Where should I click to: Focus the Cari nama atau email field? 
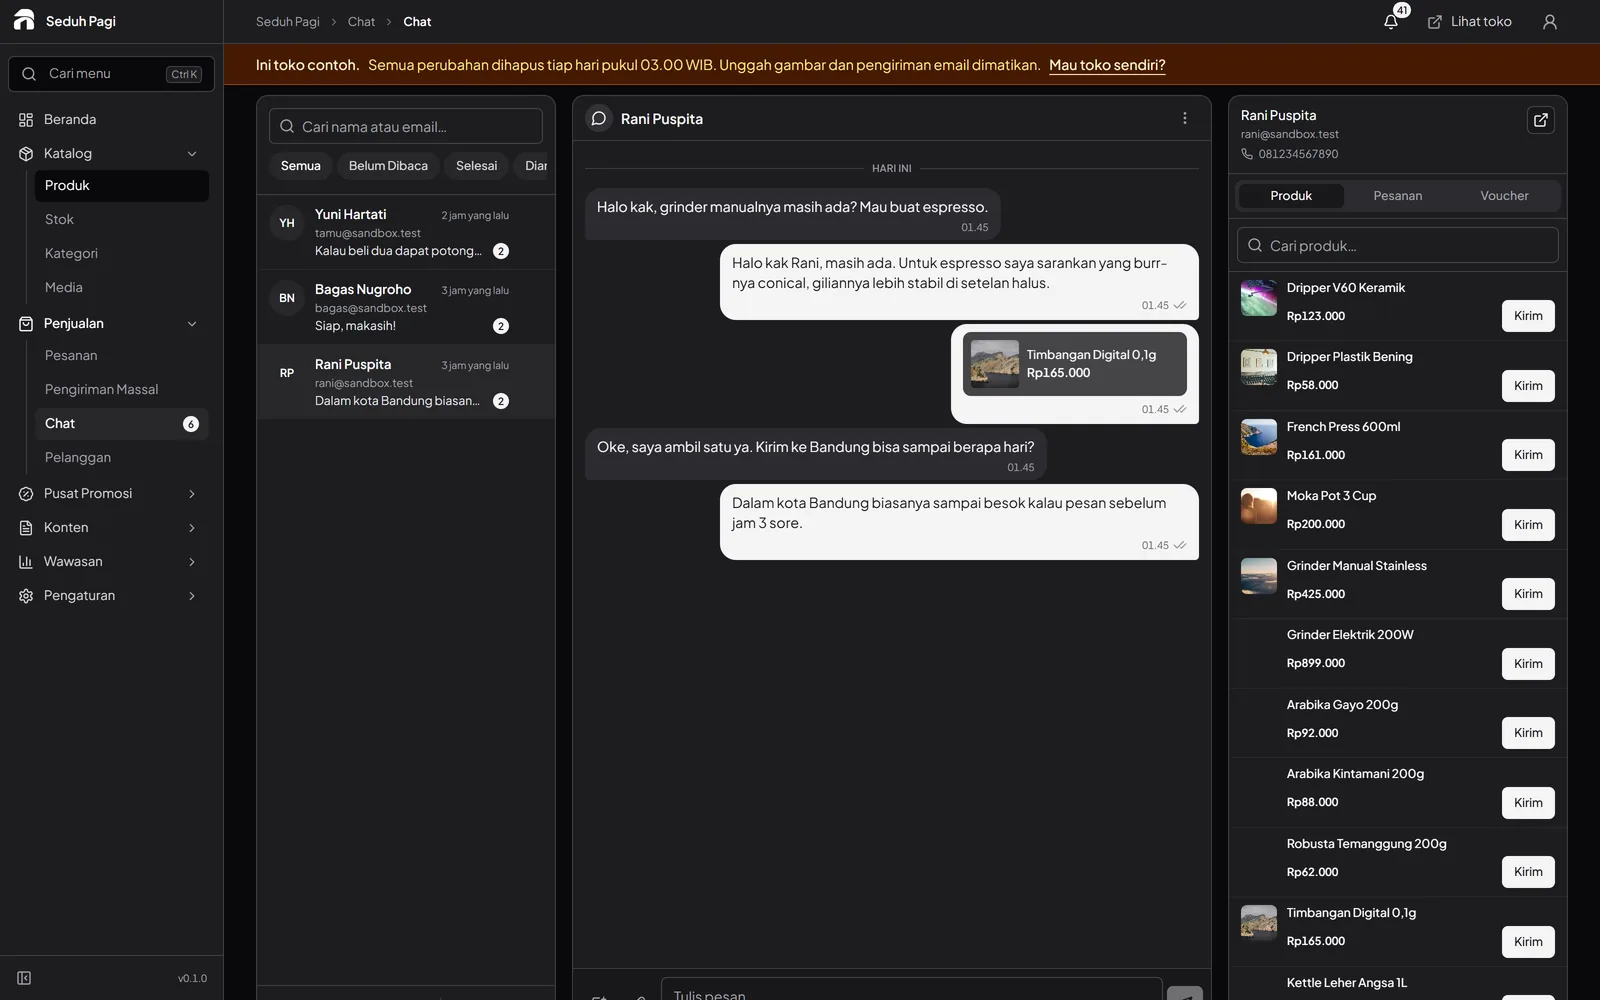[x=405, y=126]
